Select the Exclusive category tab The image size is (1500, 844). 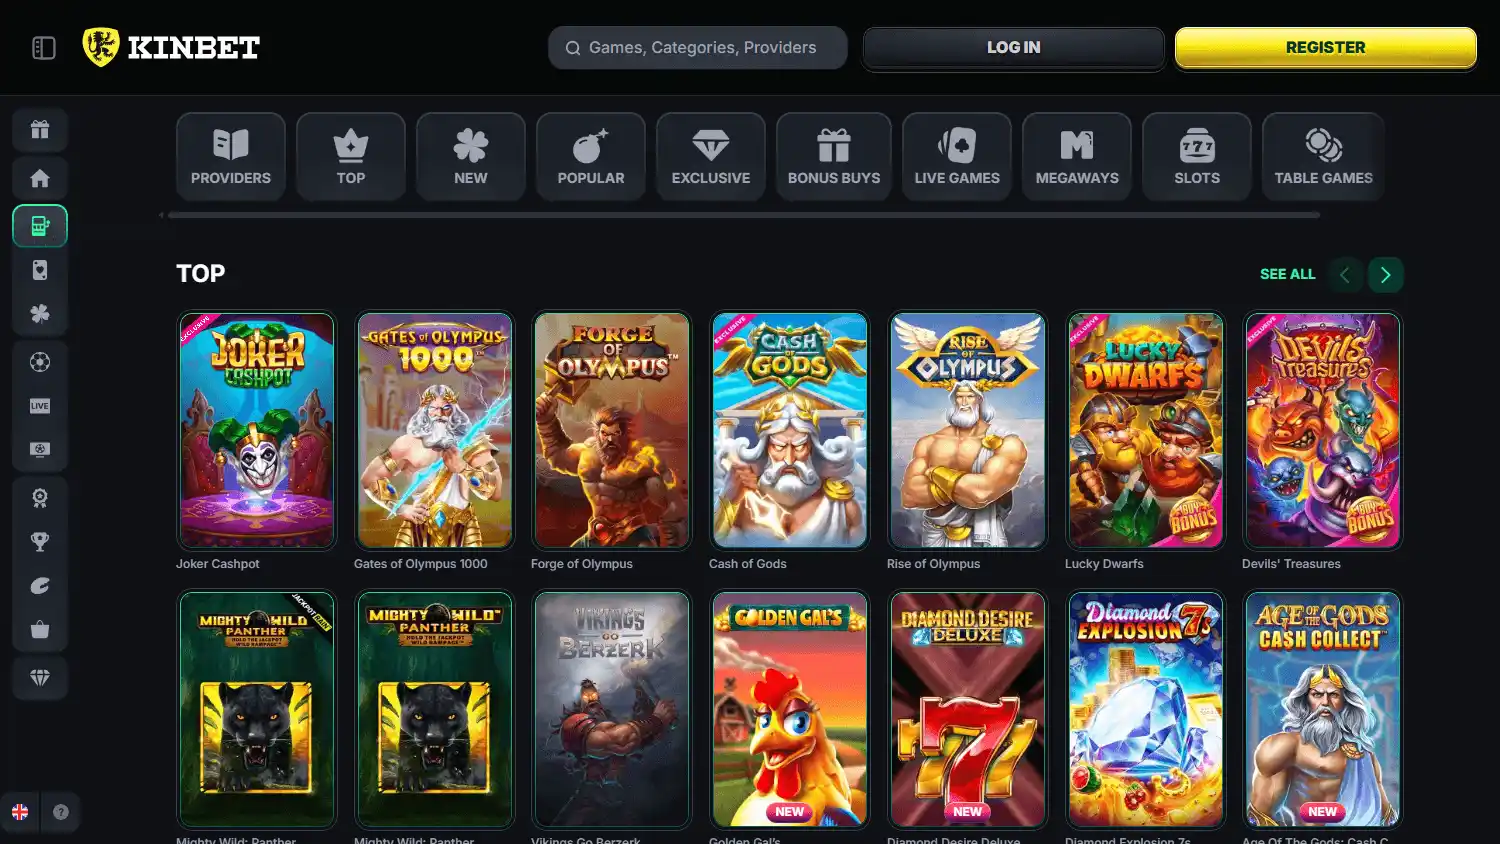711,157
